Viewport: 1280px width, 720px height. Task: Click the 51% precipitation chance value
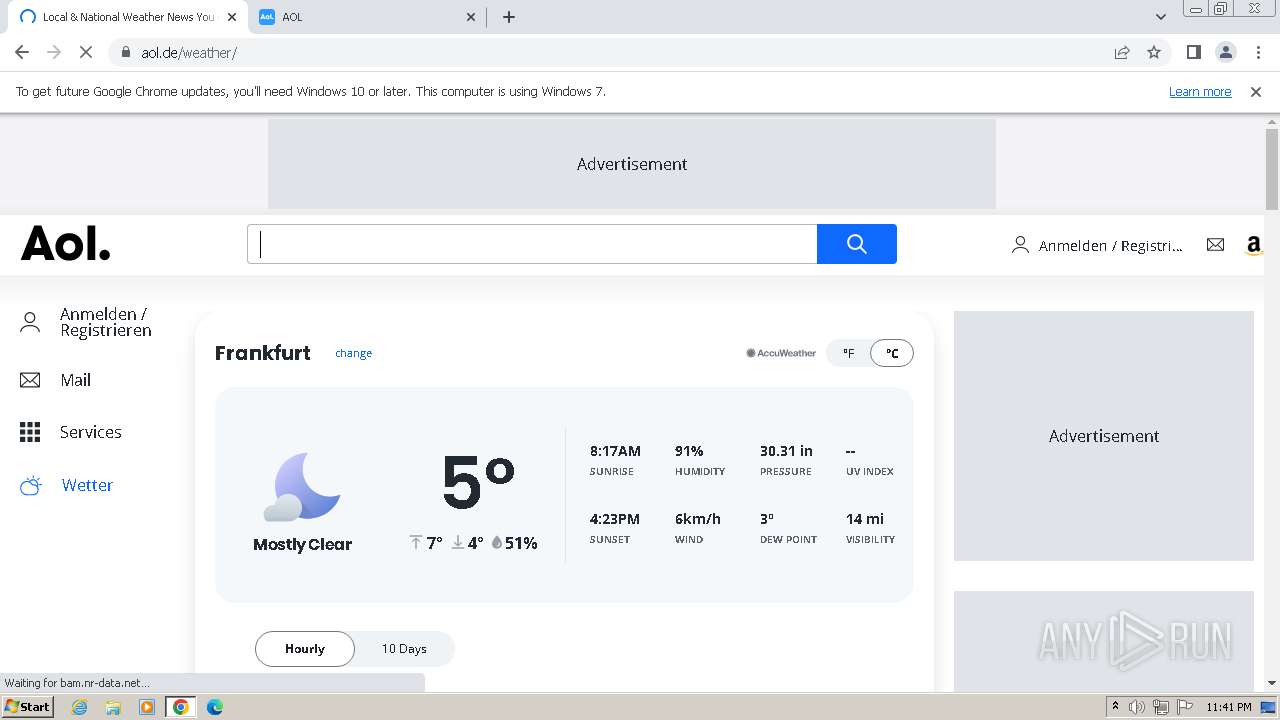click(x=520, y=543)
